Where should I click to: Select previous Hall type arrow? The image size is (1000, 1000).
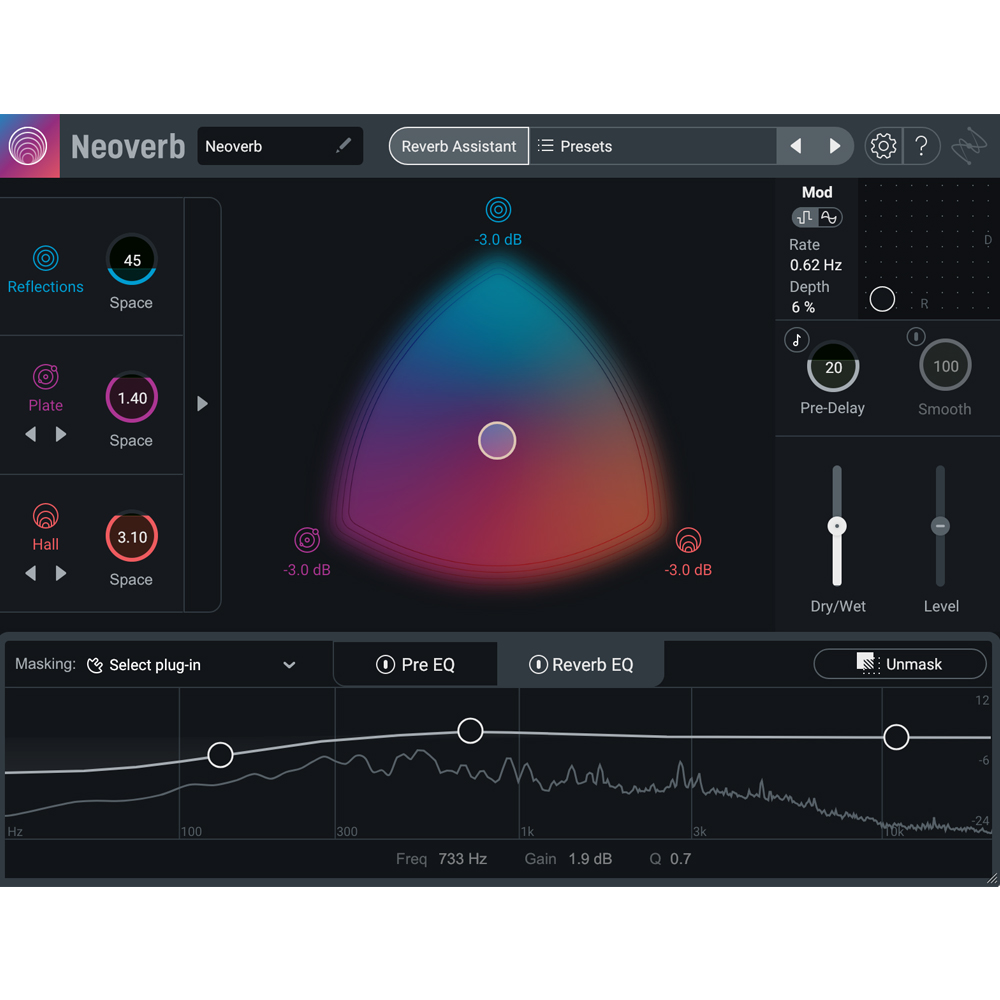(31, 573)
